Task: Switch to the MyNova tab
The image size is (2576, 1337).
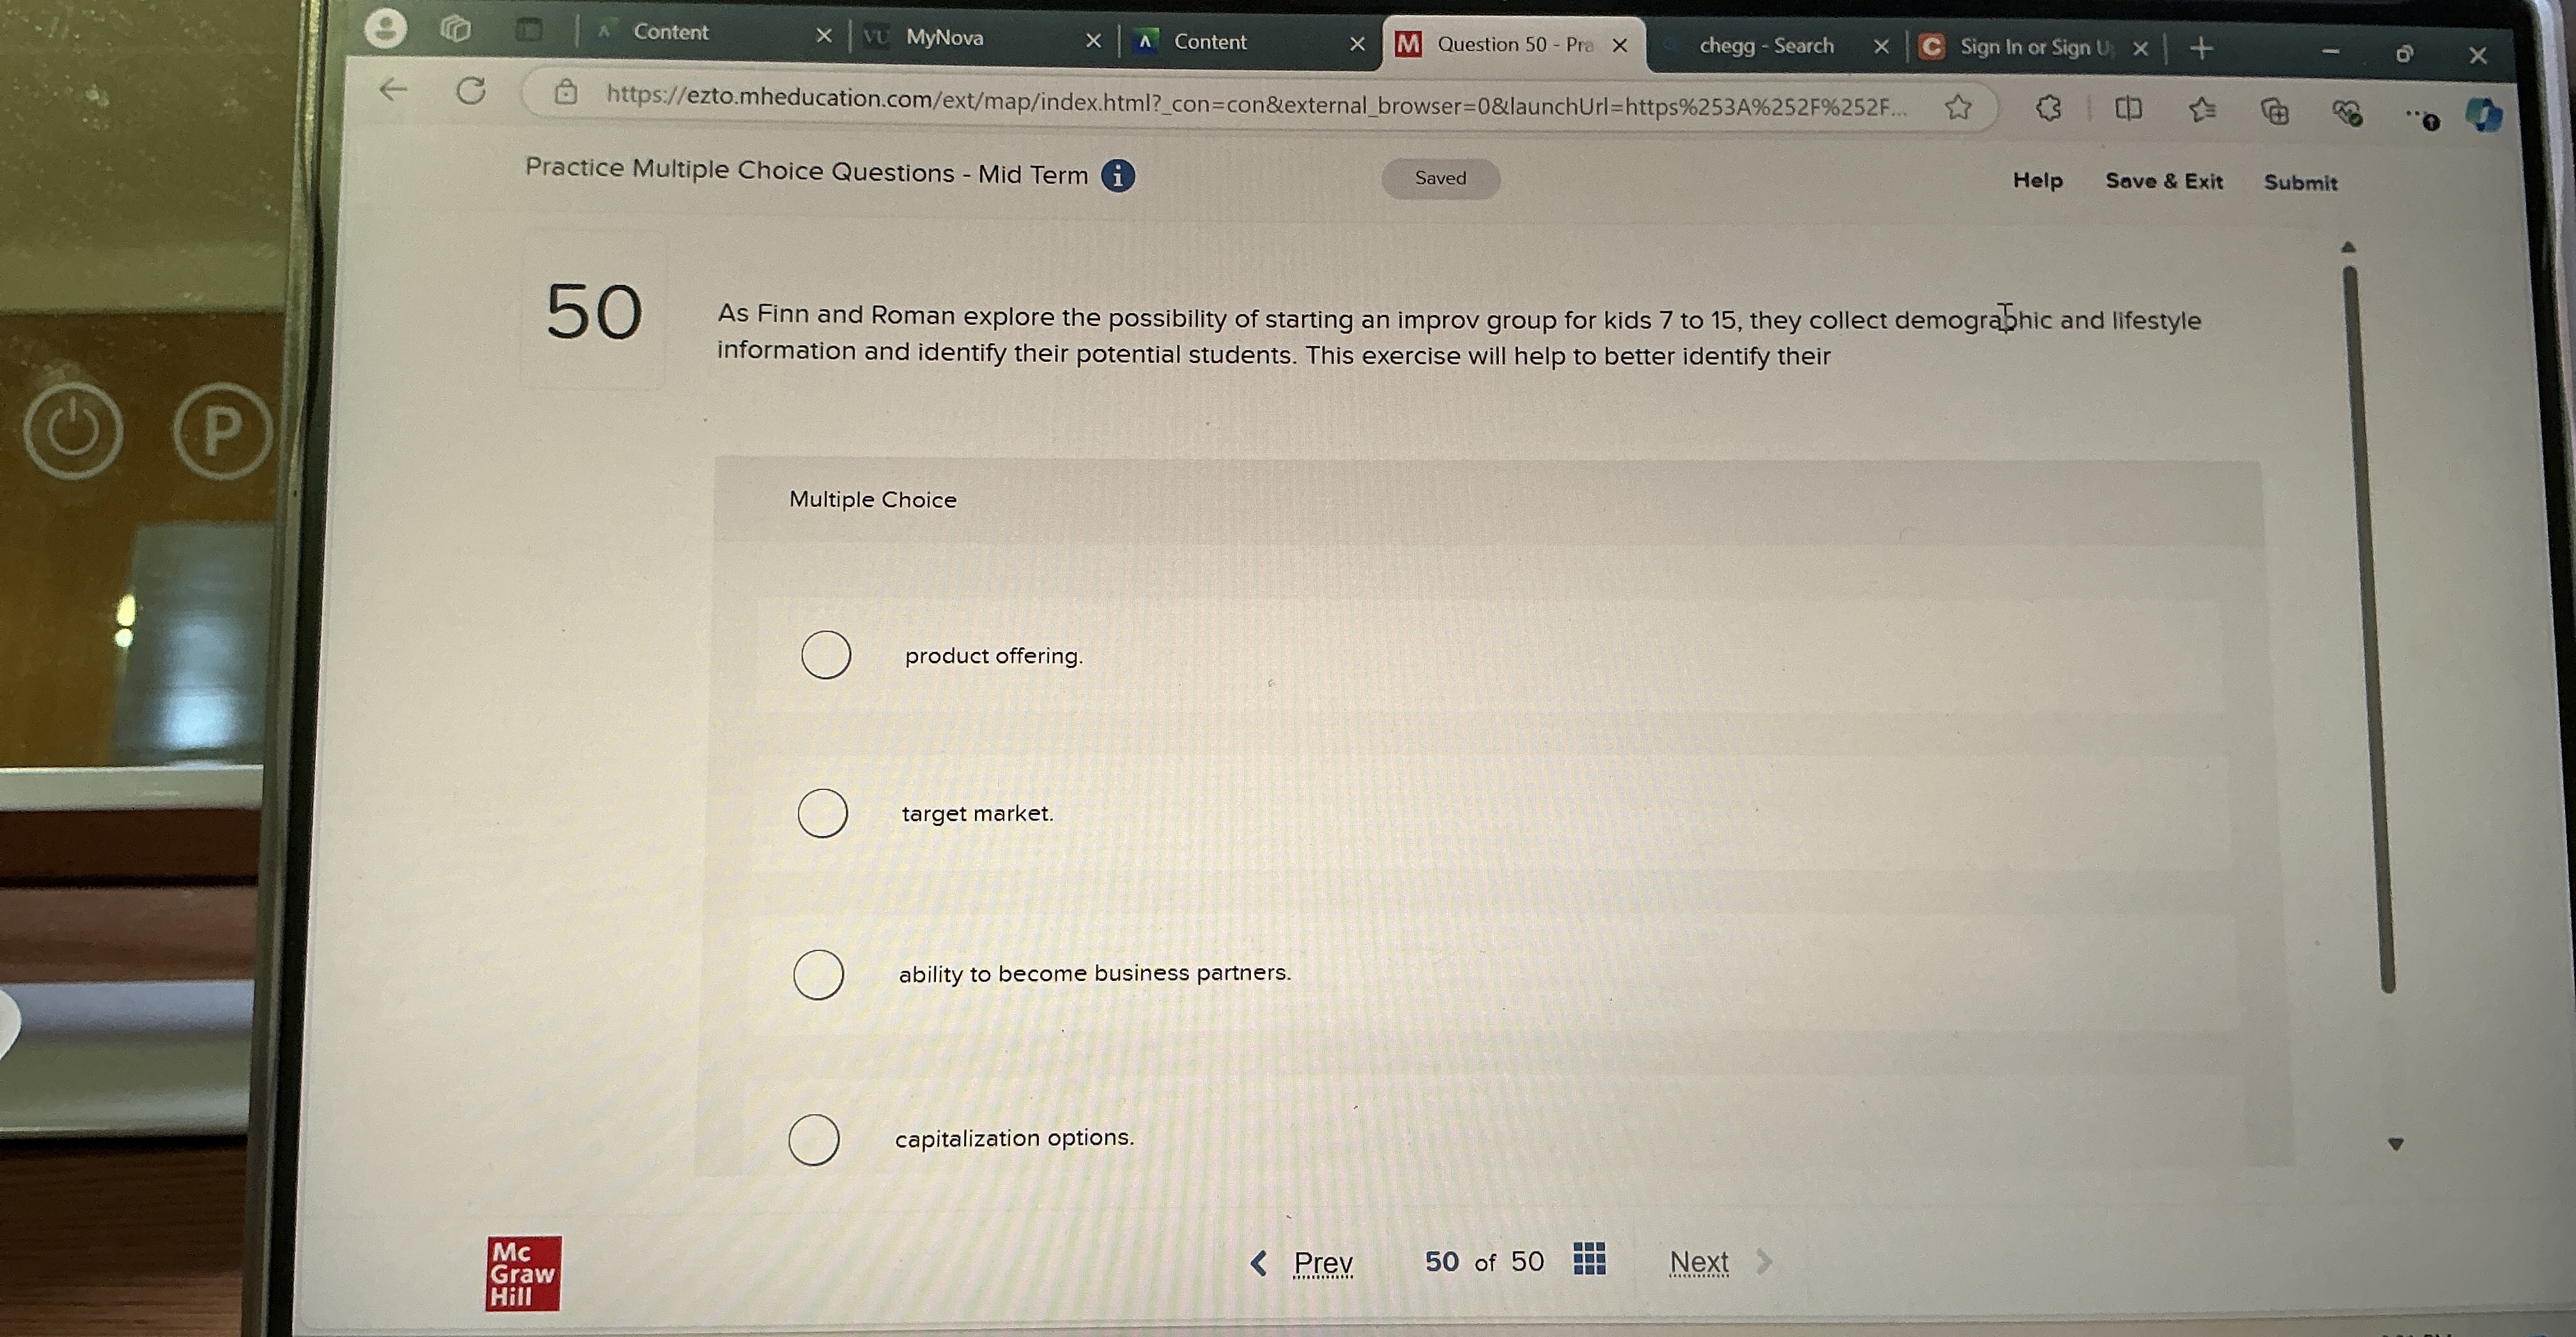Action: [x=944, y=38]
